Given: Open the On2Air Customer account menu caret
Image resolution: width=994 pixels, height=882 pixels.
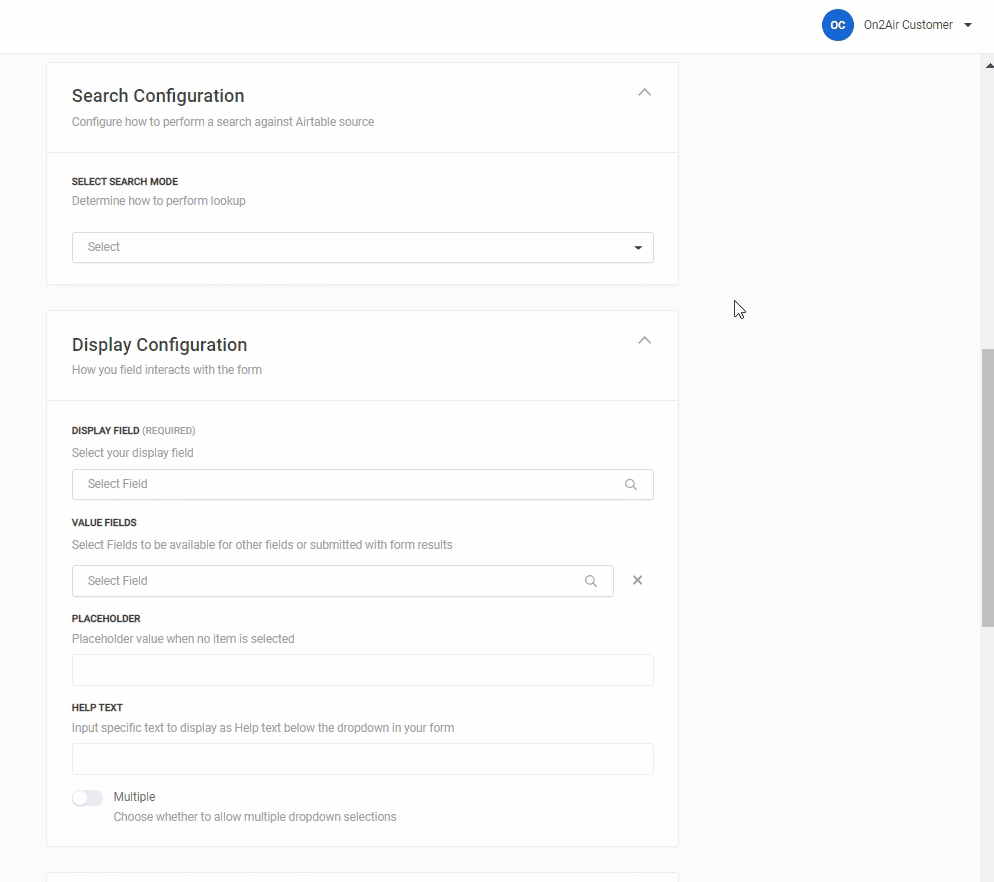Looking at the screenshot, I should (x=968, y=26).
